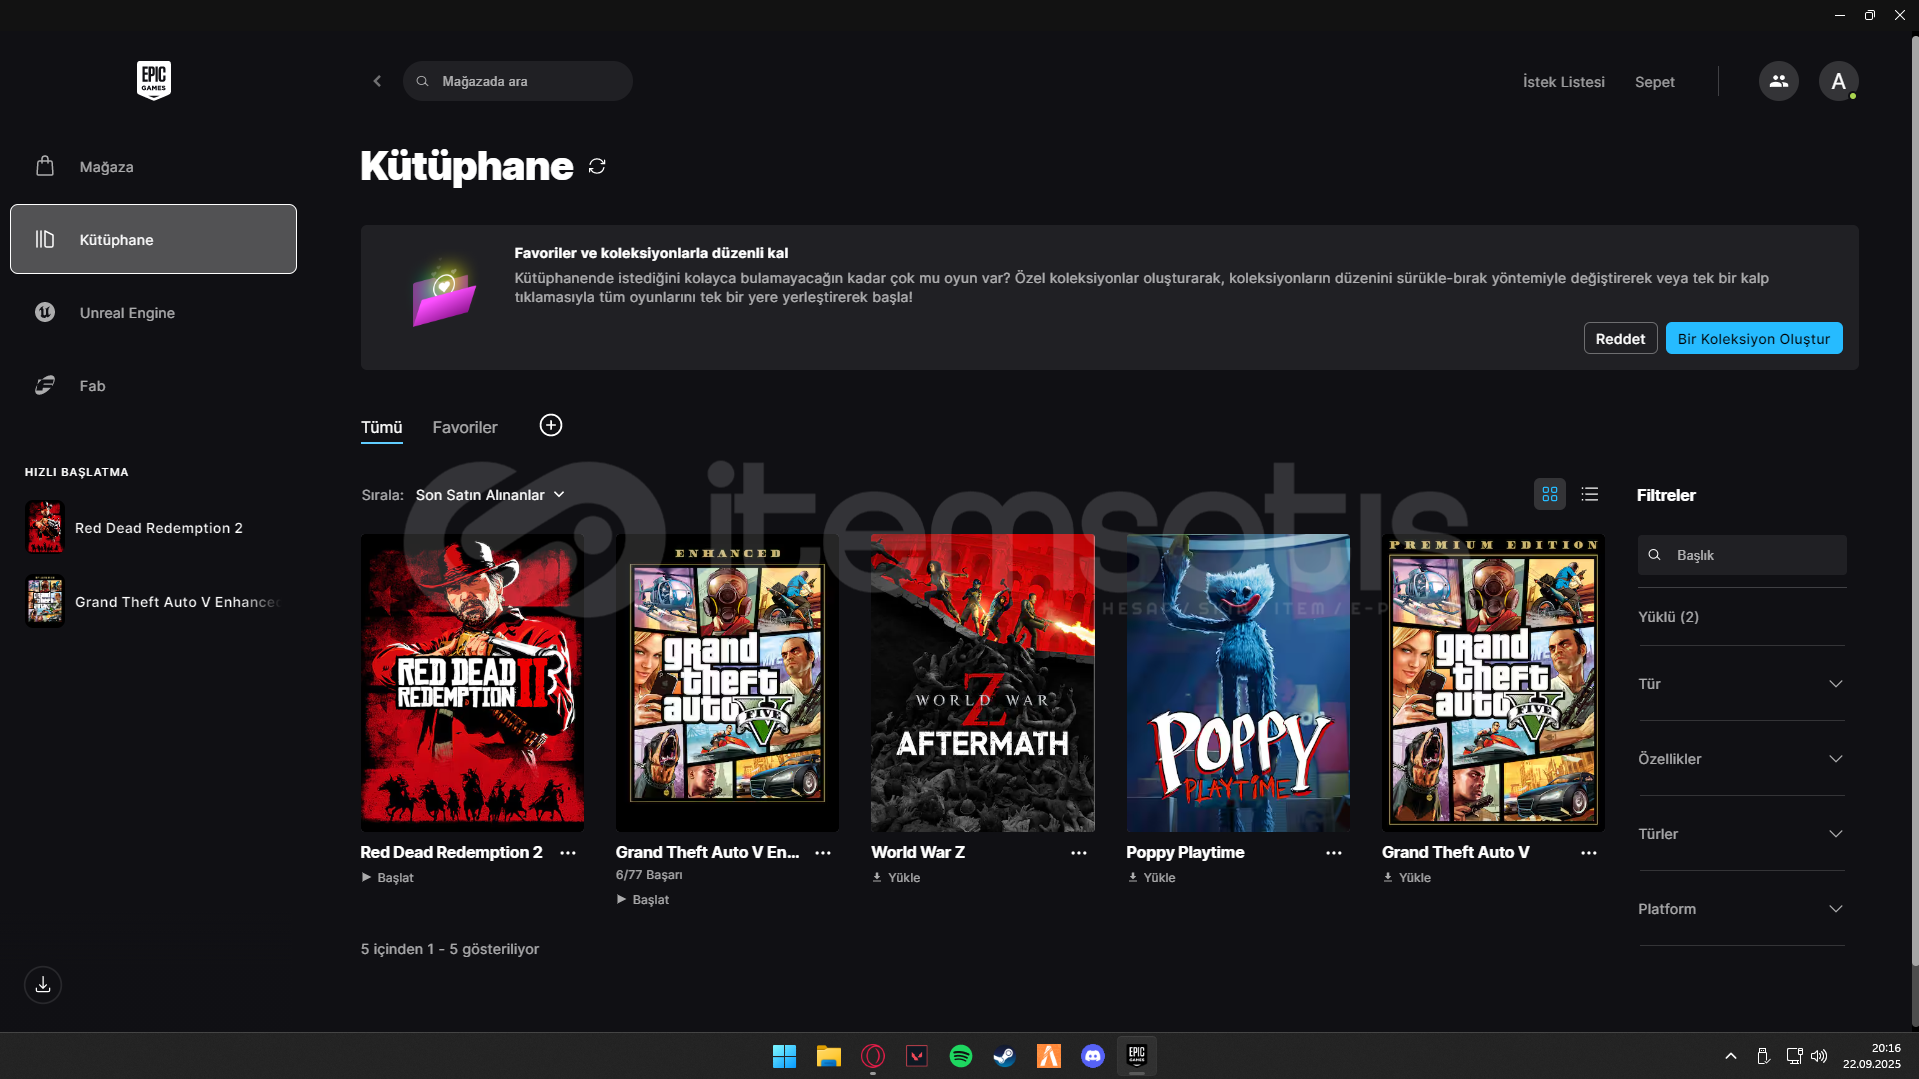1919x1079 pixels.
Task: Open the volume control in system tray
Action: click(x=1819, y=1056)
